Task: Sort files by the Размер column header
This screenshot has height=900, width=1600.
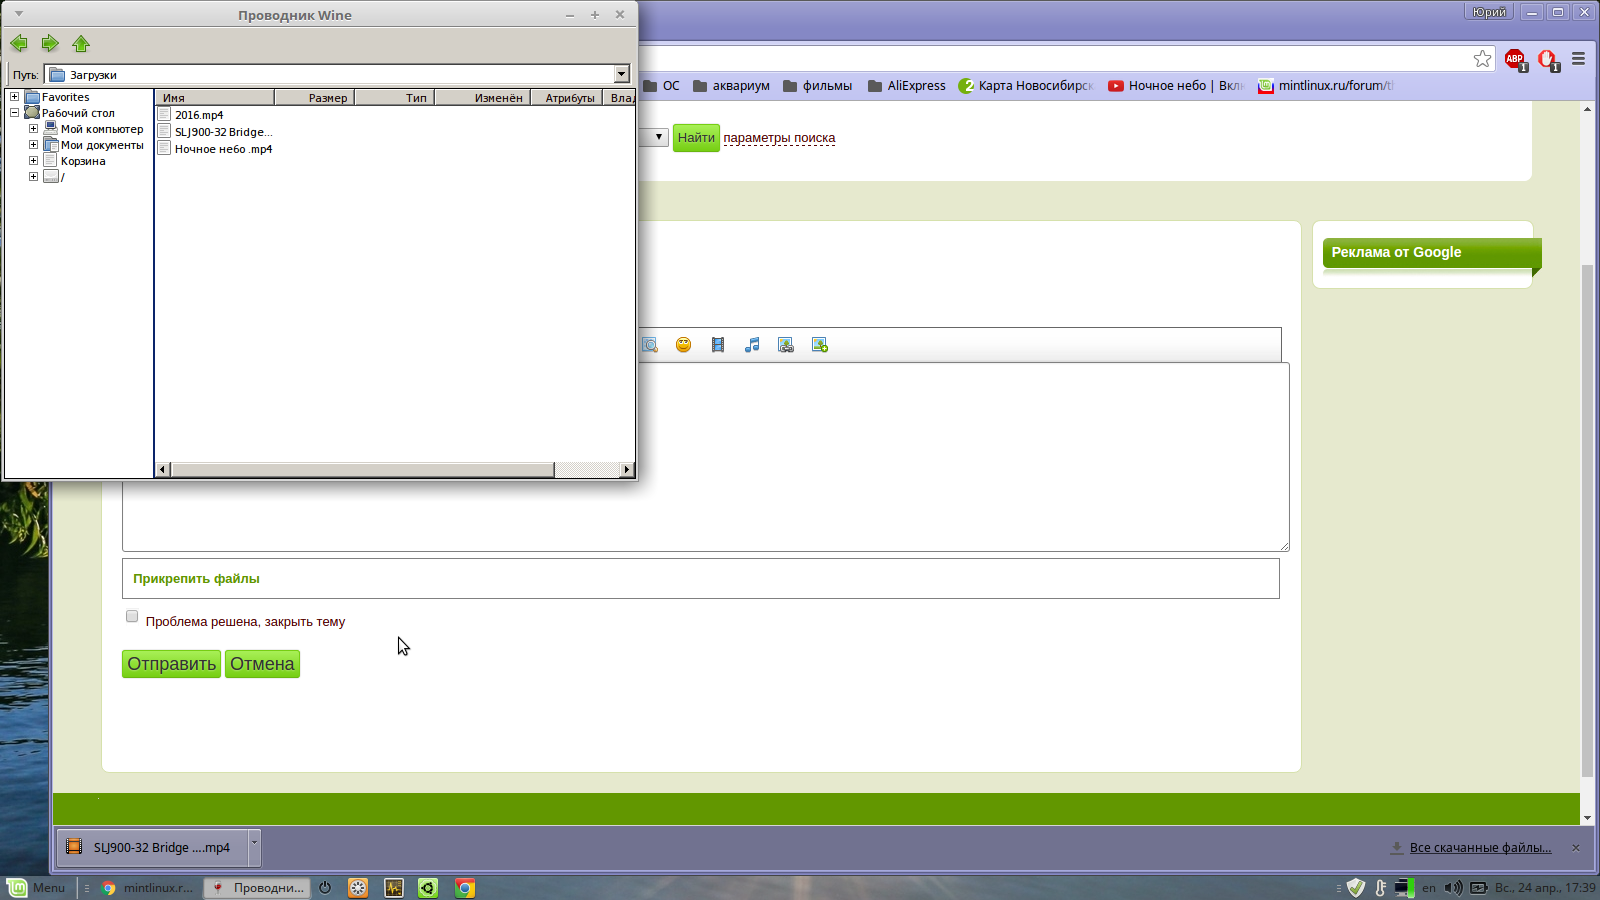Action: 315,98
